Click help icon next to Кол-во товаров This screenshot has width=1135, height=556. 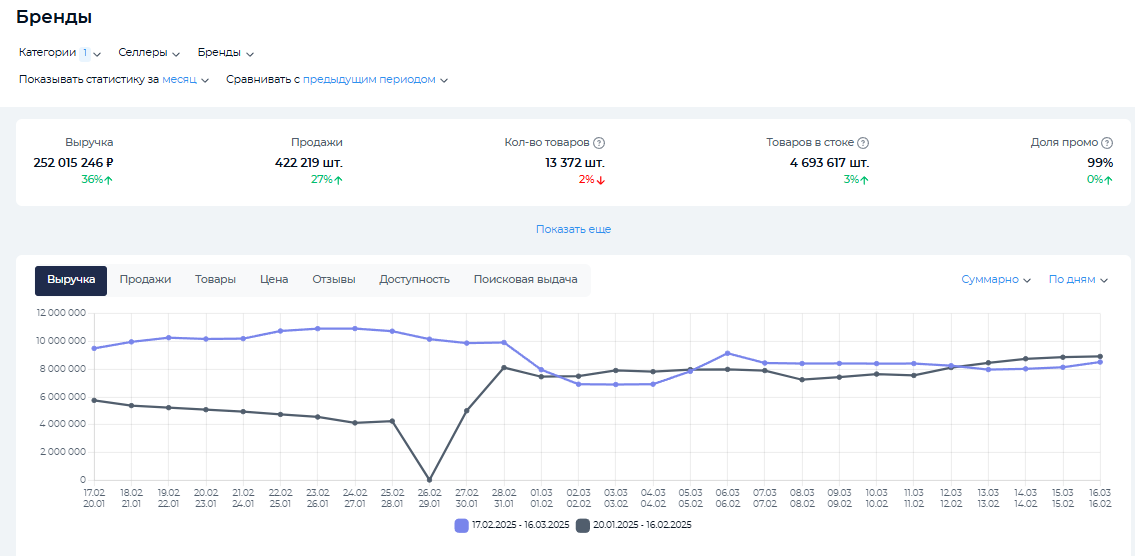tap(599, 143)
